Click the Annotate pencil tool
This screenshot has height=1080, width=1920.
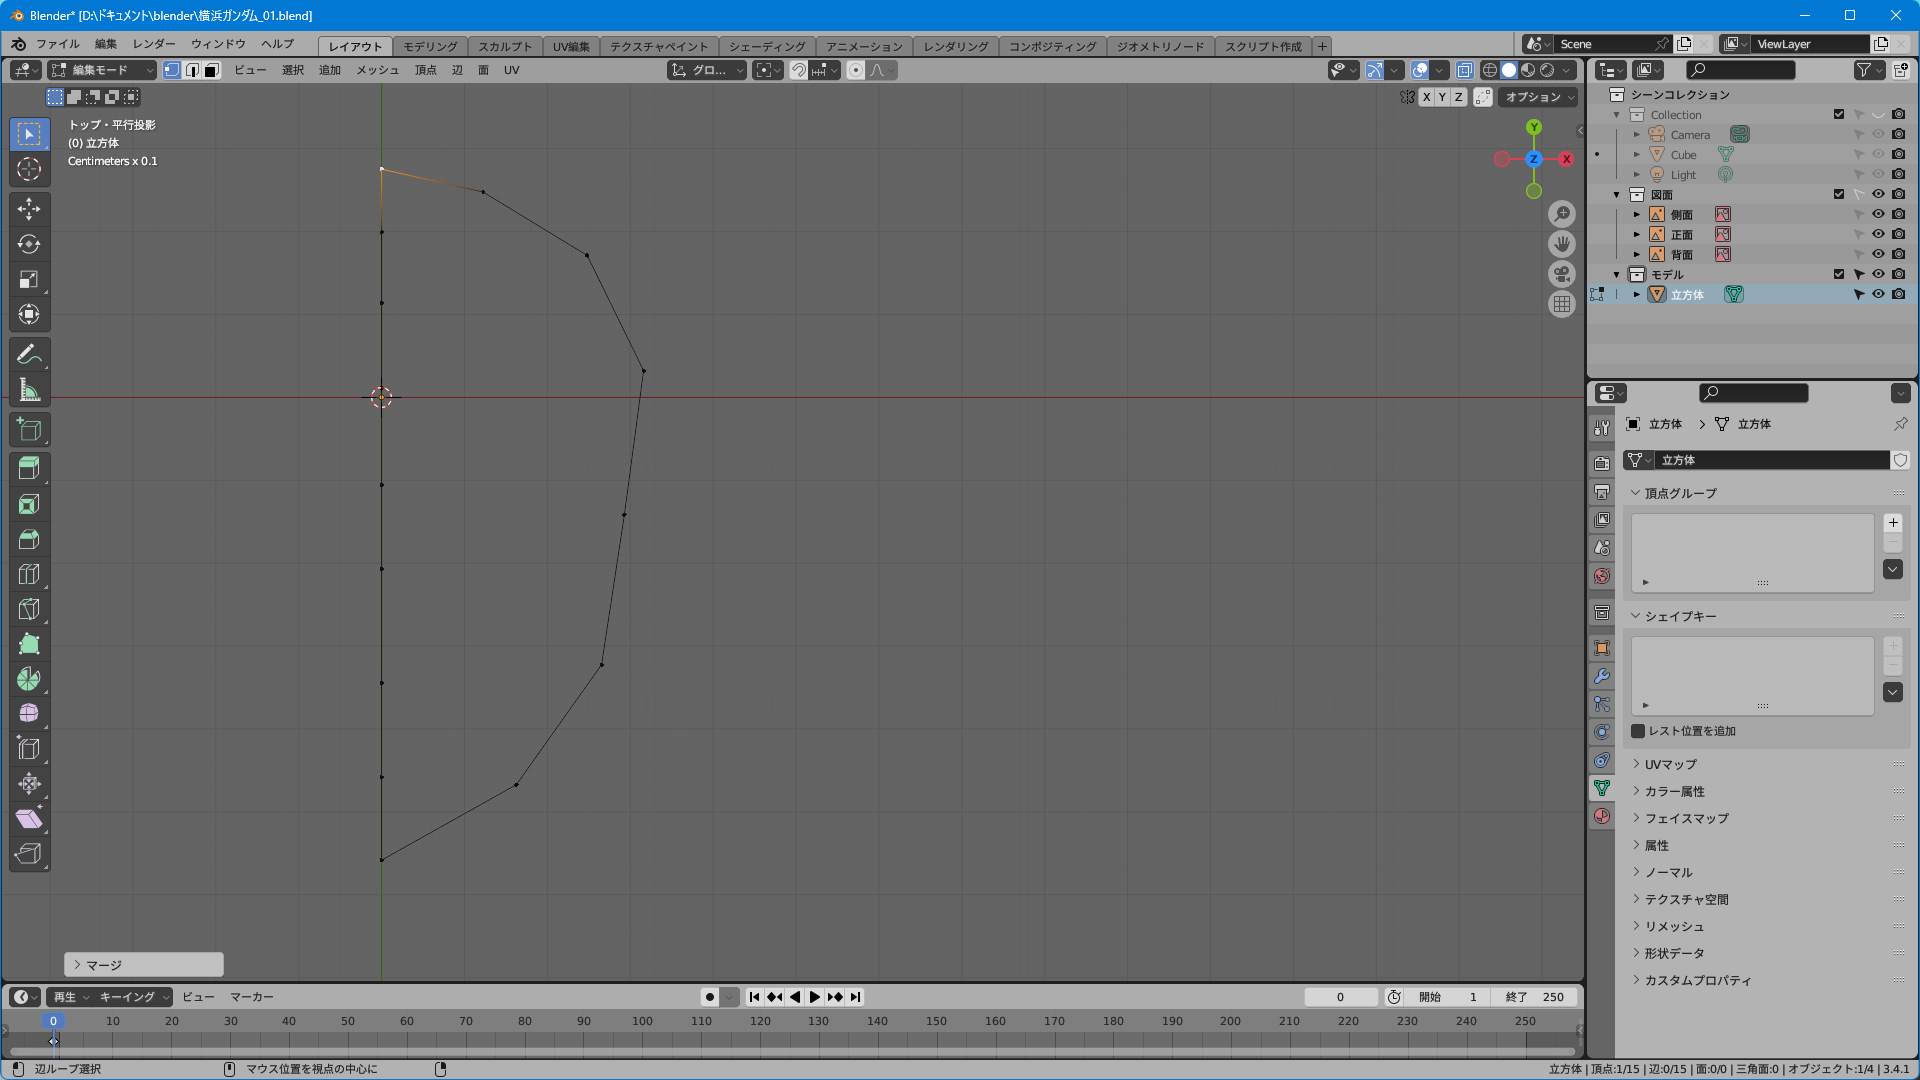pos(29,354)
